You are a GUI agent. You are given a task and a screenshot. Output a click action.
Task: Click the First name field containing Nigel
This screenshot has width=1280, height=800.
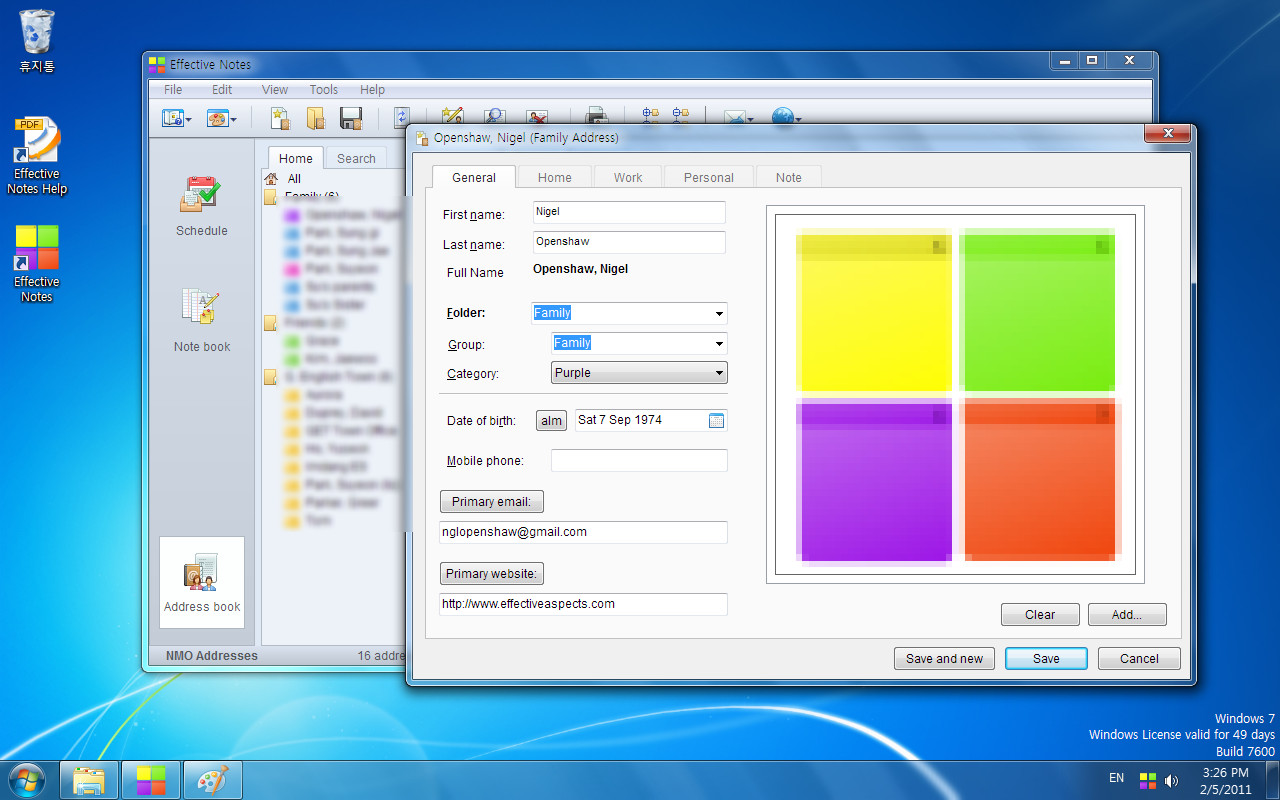coord(629,212)
